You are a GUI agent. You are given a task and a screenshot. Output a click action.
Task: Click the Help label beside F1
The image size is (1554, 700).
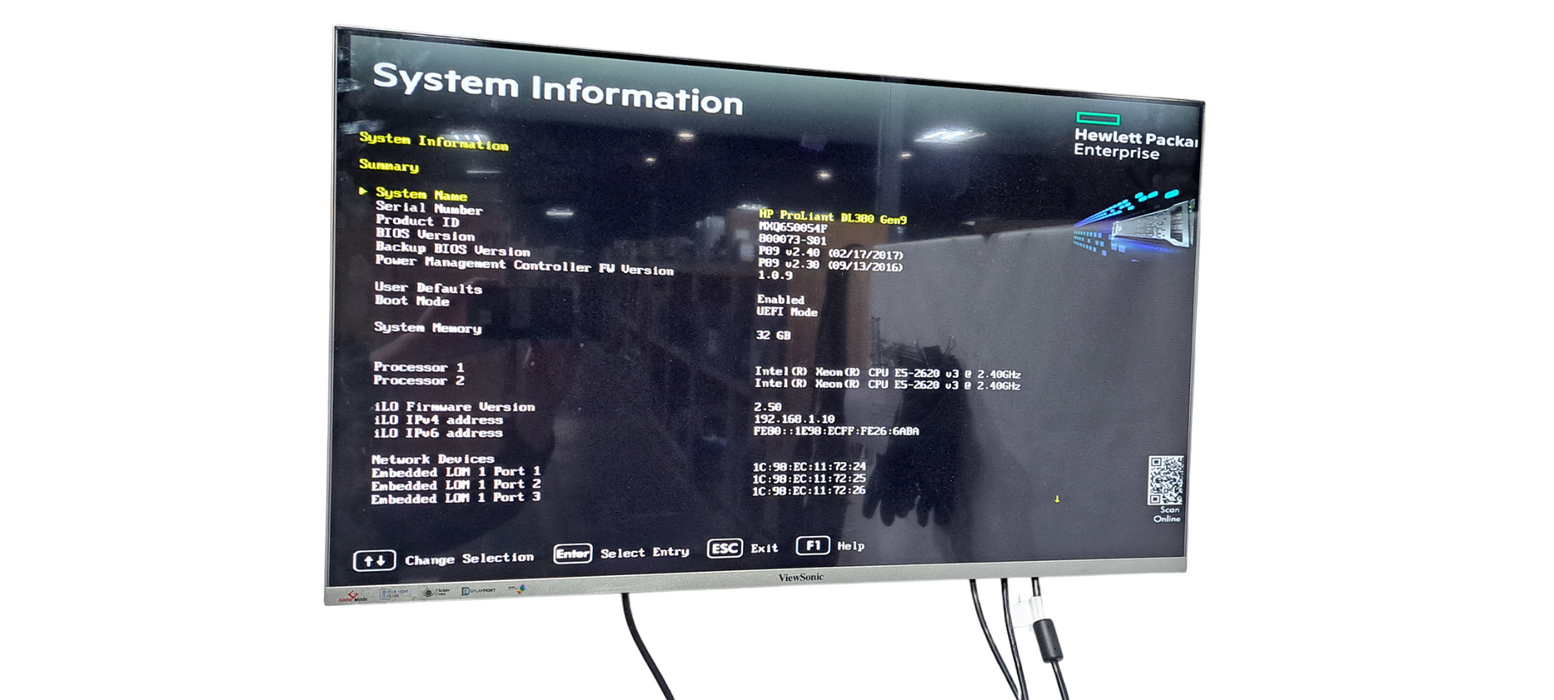[x=851, y=546]
